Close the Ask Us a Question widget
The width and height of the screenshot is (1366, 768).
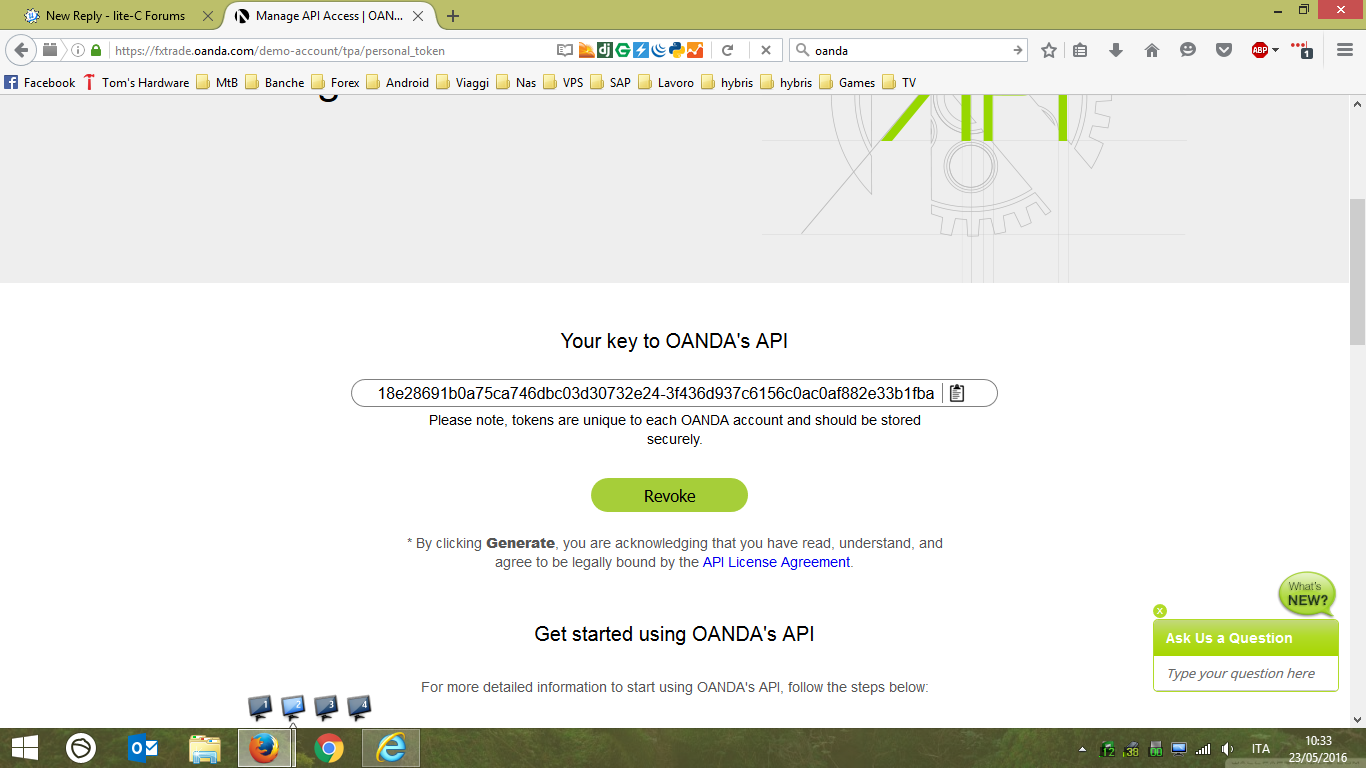coord(1160,610)
